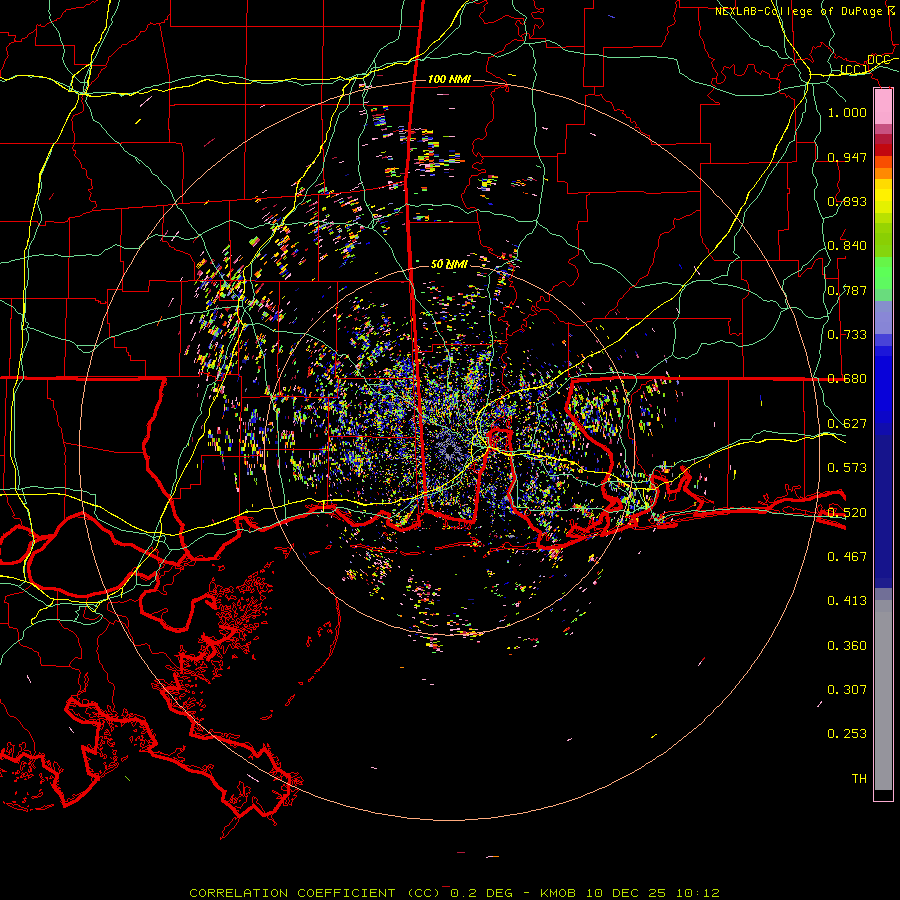Click the 0.253 scale label
The width and height of the screenshot is (900, 900).
point(847,734)
